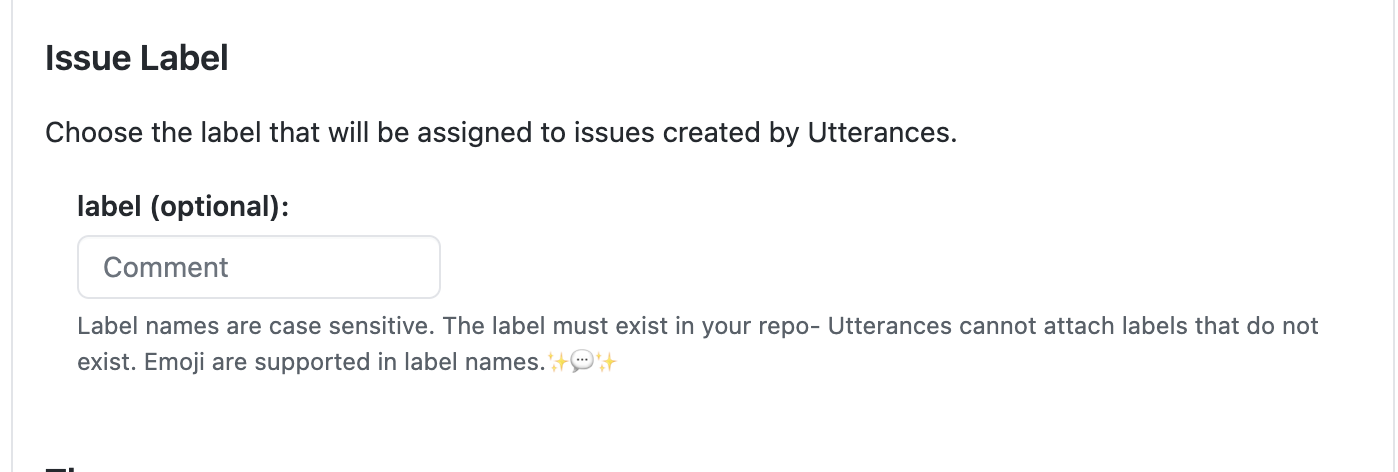Click the "Issue Label" section heading
This screenshot has height=472, width=1398.
137,59
